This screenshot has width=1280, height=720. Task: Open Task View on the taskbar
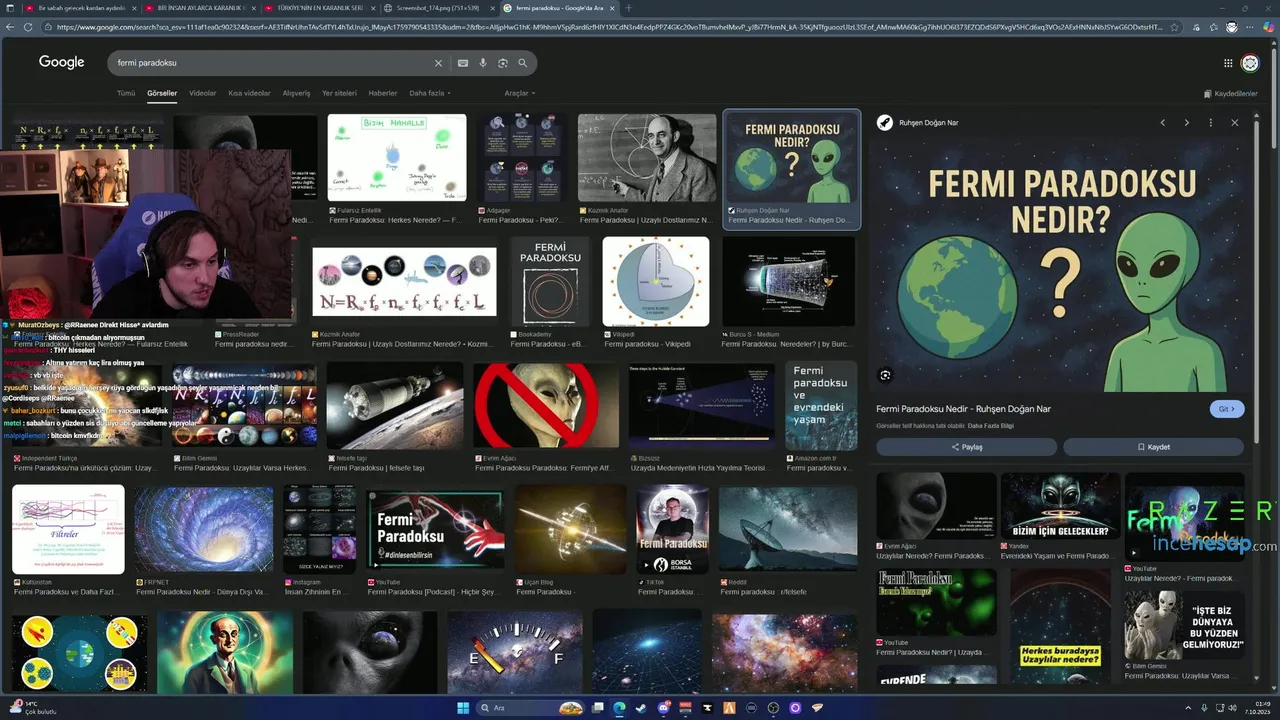pyautogui.click(x=597, y=708)
